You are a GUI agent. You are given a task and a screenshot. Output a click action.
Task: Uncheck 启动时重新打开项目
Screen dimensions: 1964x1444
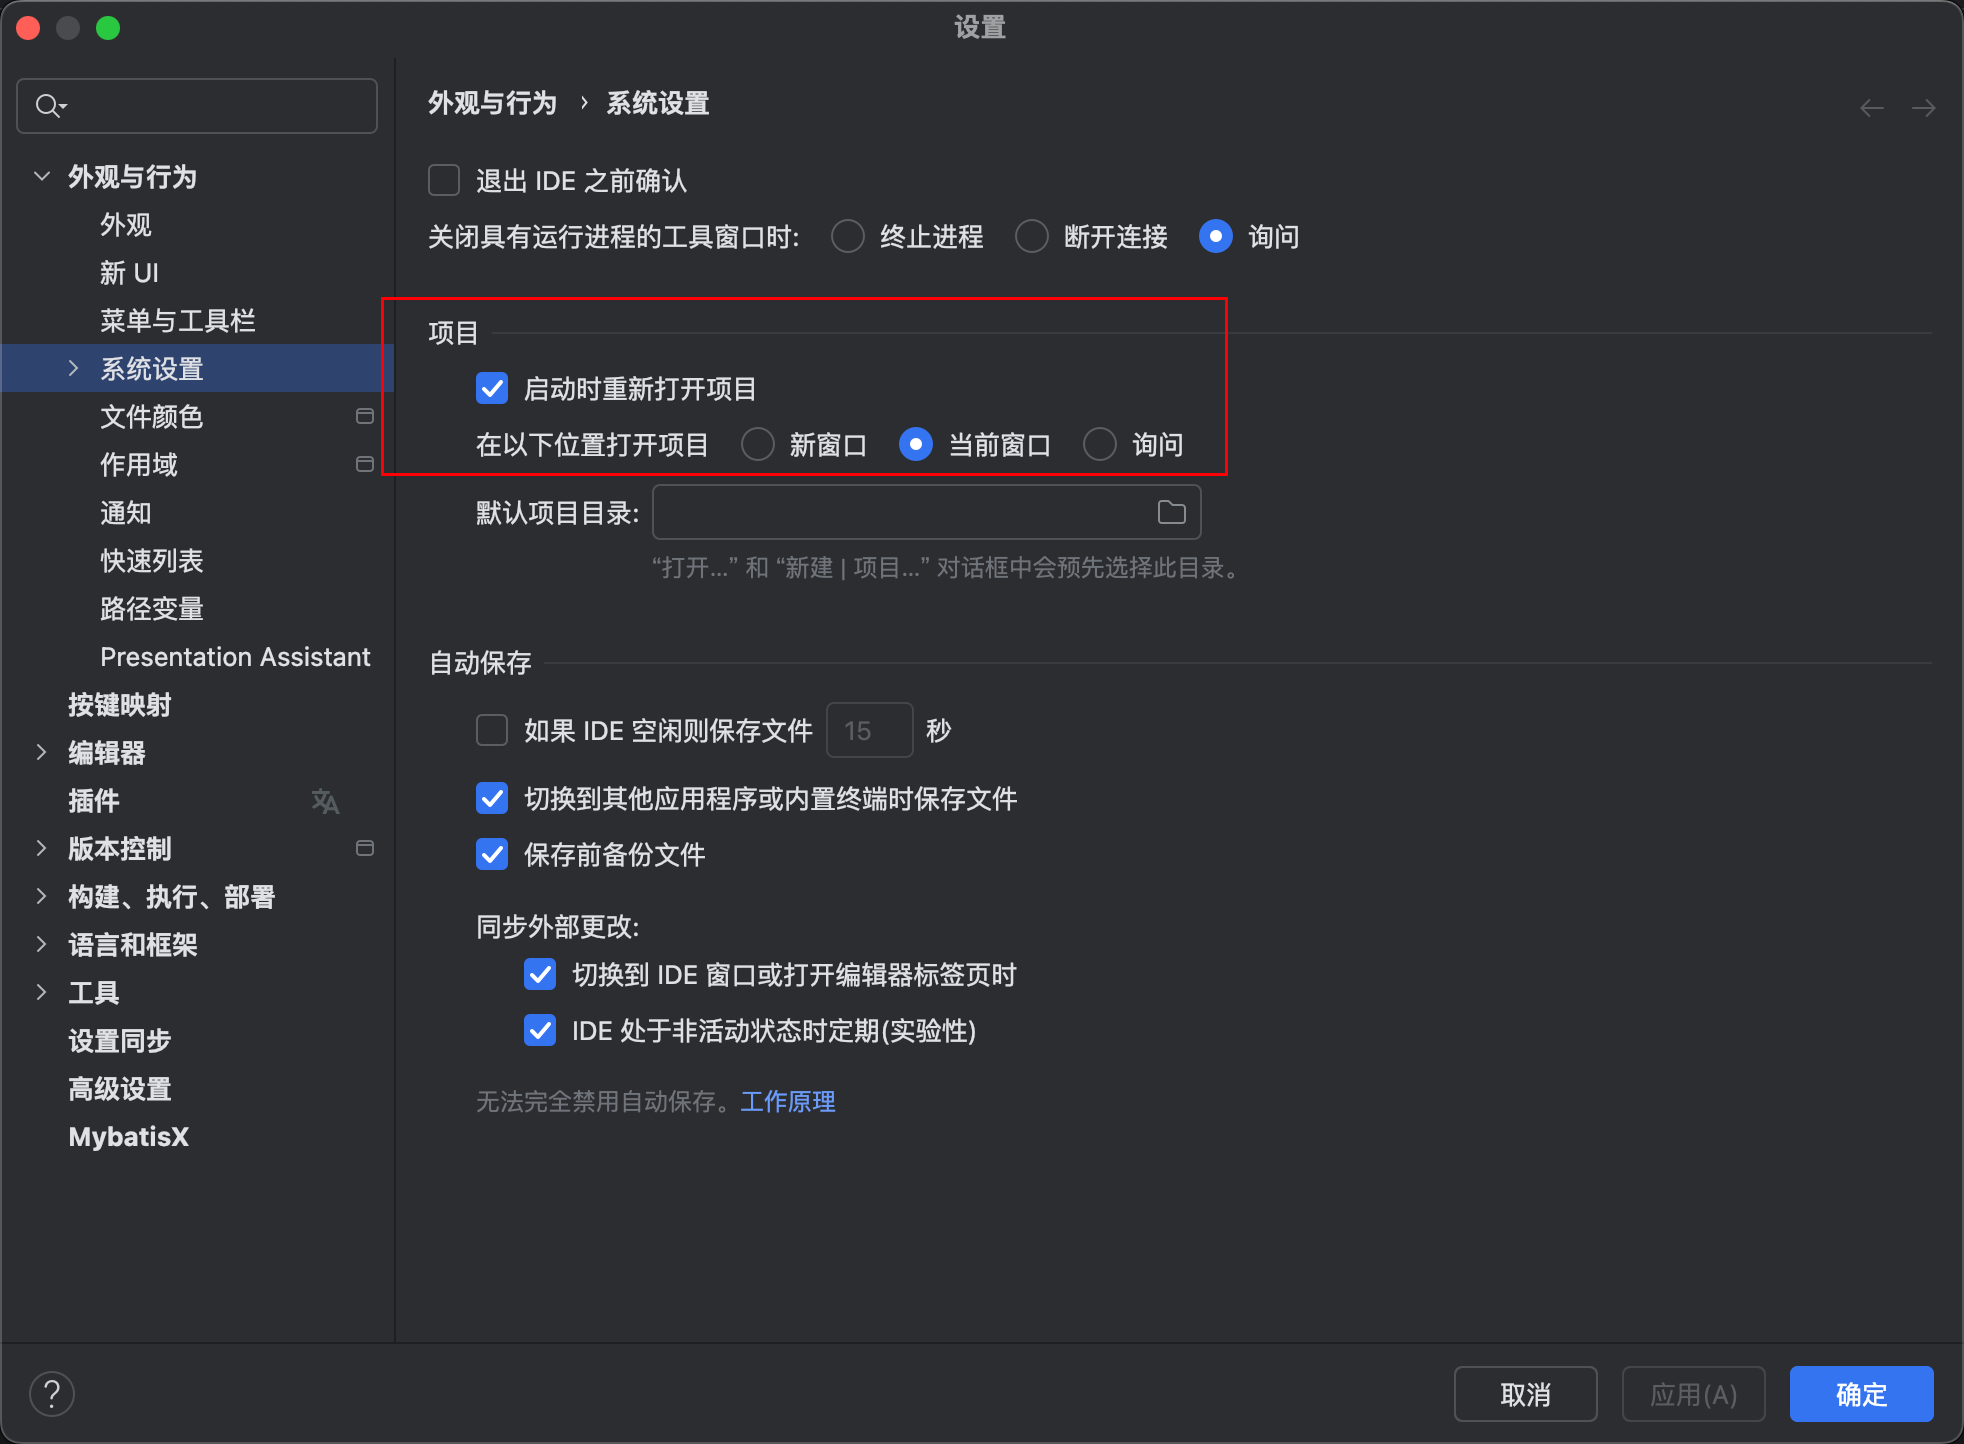pos(492,388)
